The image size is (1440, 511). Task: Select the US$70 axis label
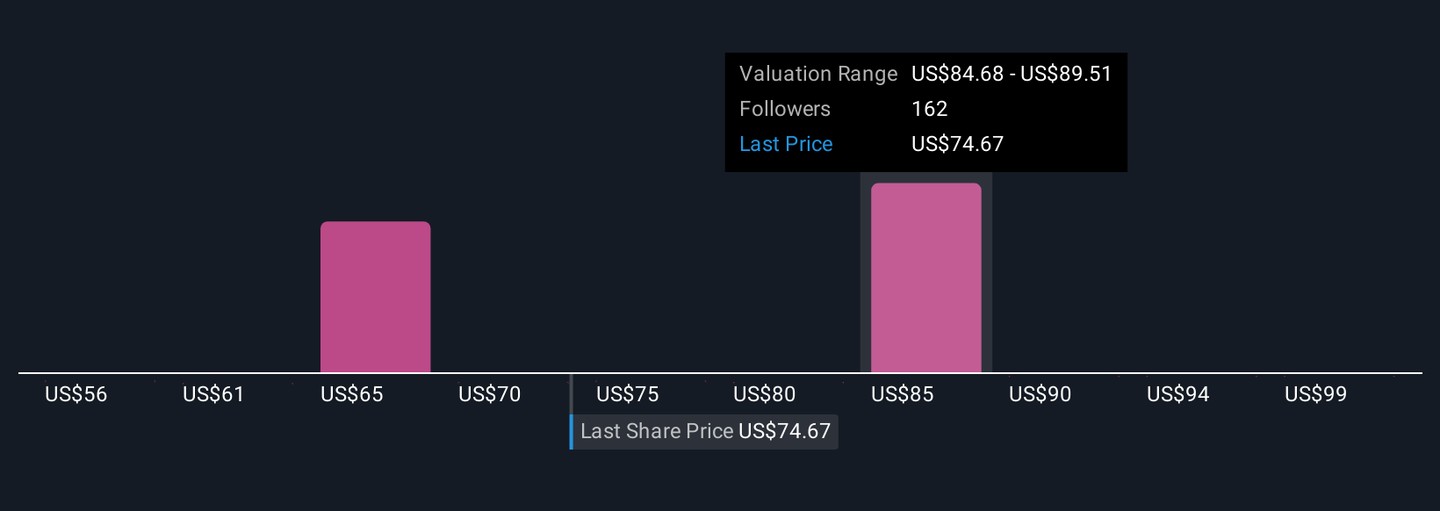490,395
